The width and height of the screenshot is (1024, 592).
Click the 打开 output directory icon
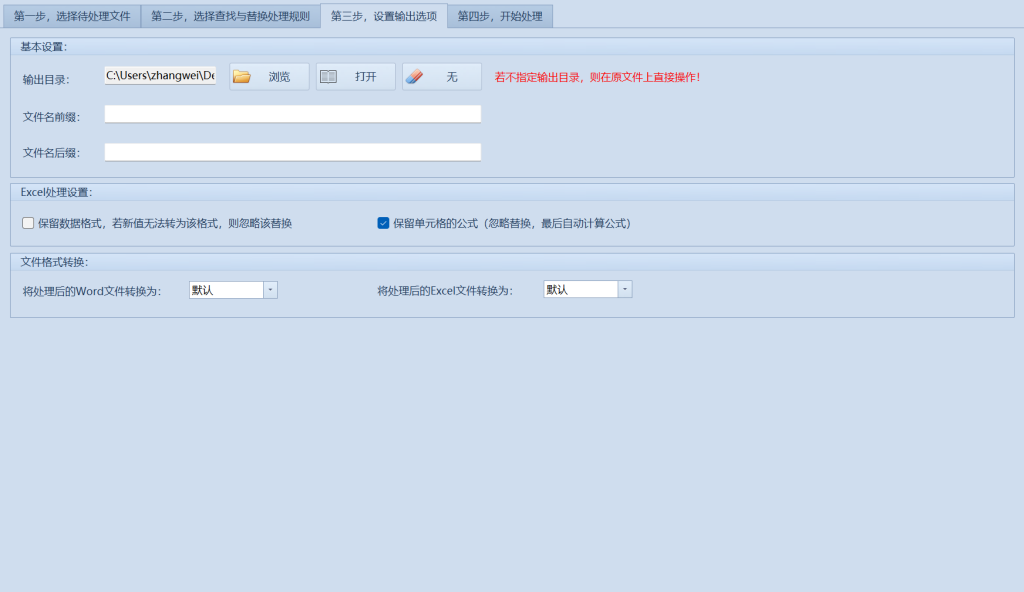point(328,76)
